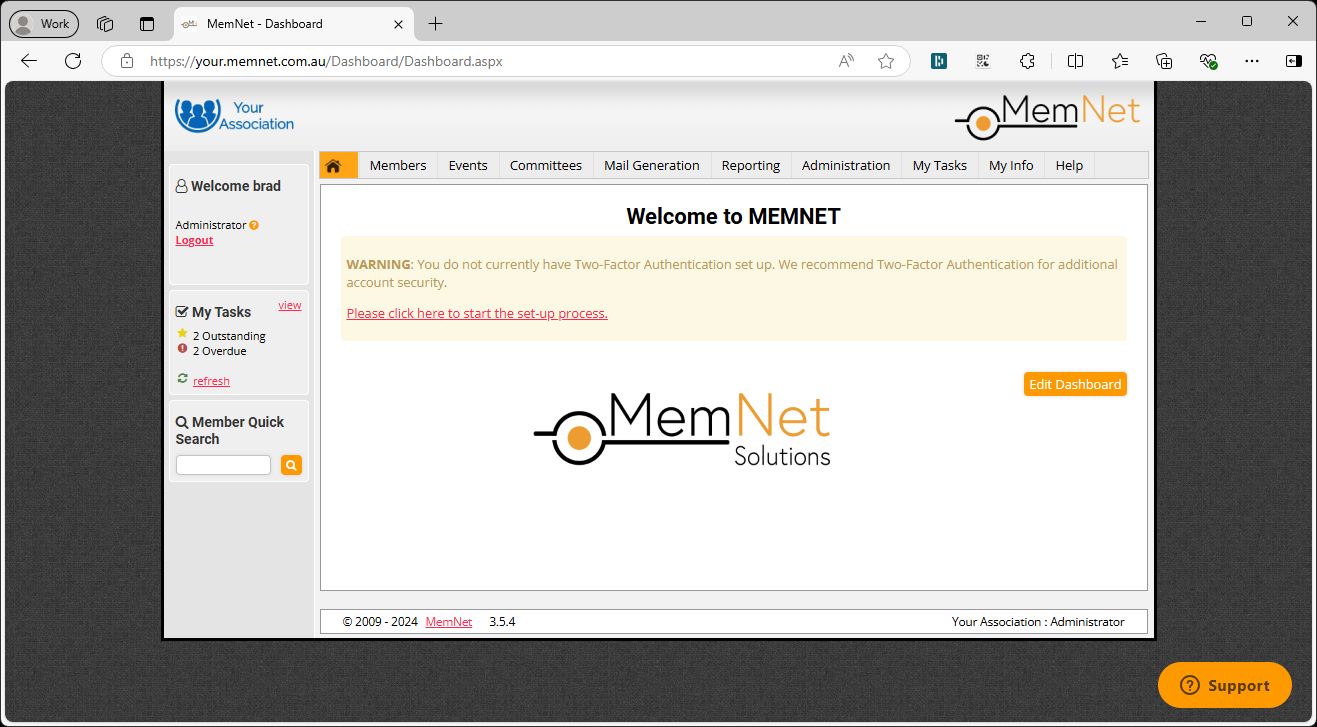
Task: Click inside the Member Quick Search field
Action: click(x=222, y=464)
